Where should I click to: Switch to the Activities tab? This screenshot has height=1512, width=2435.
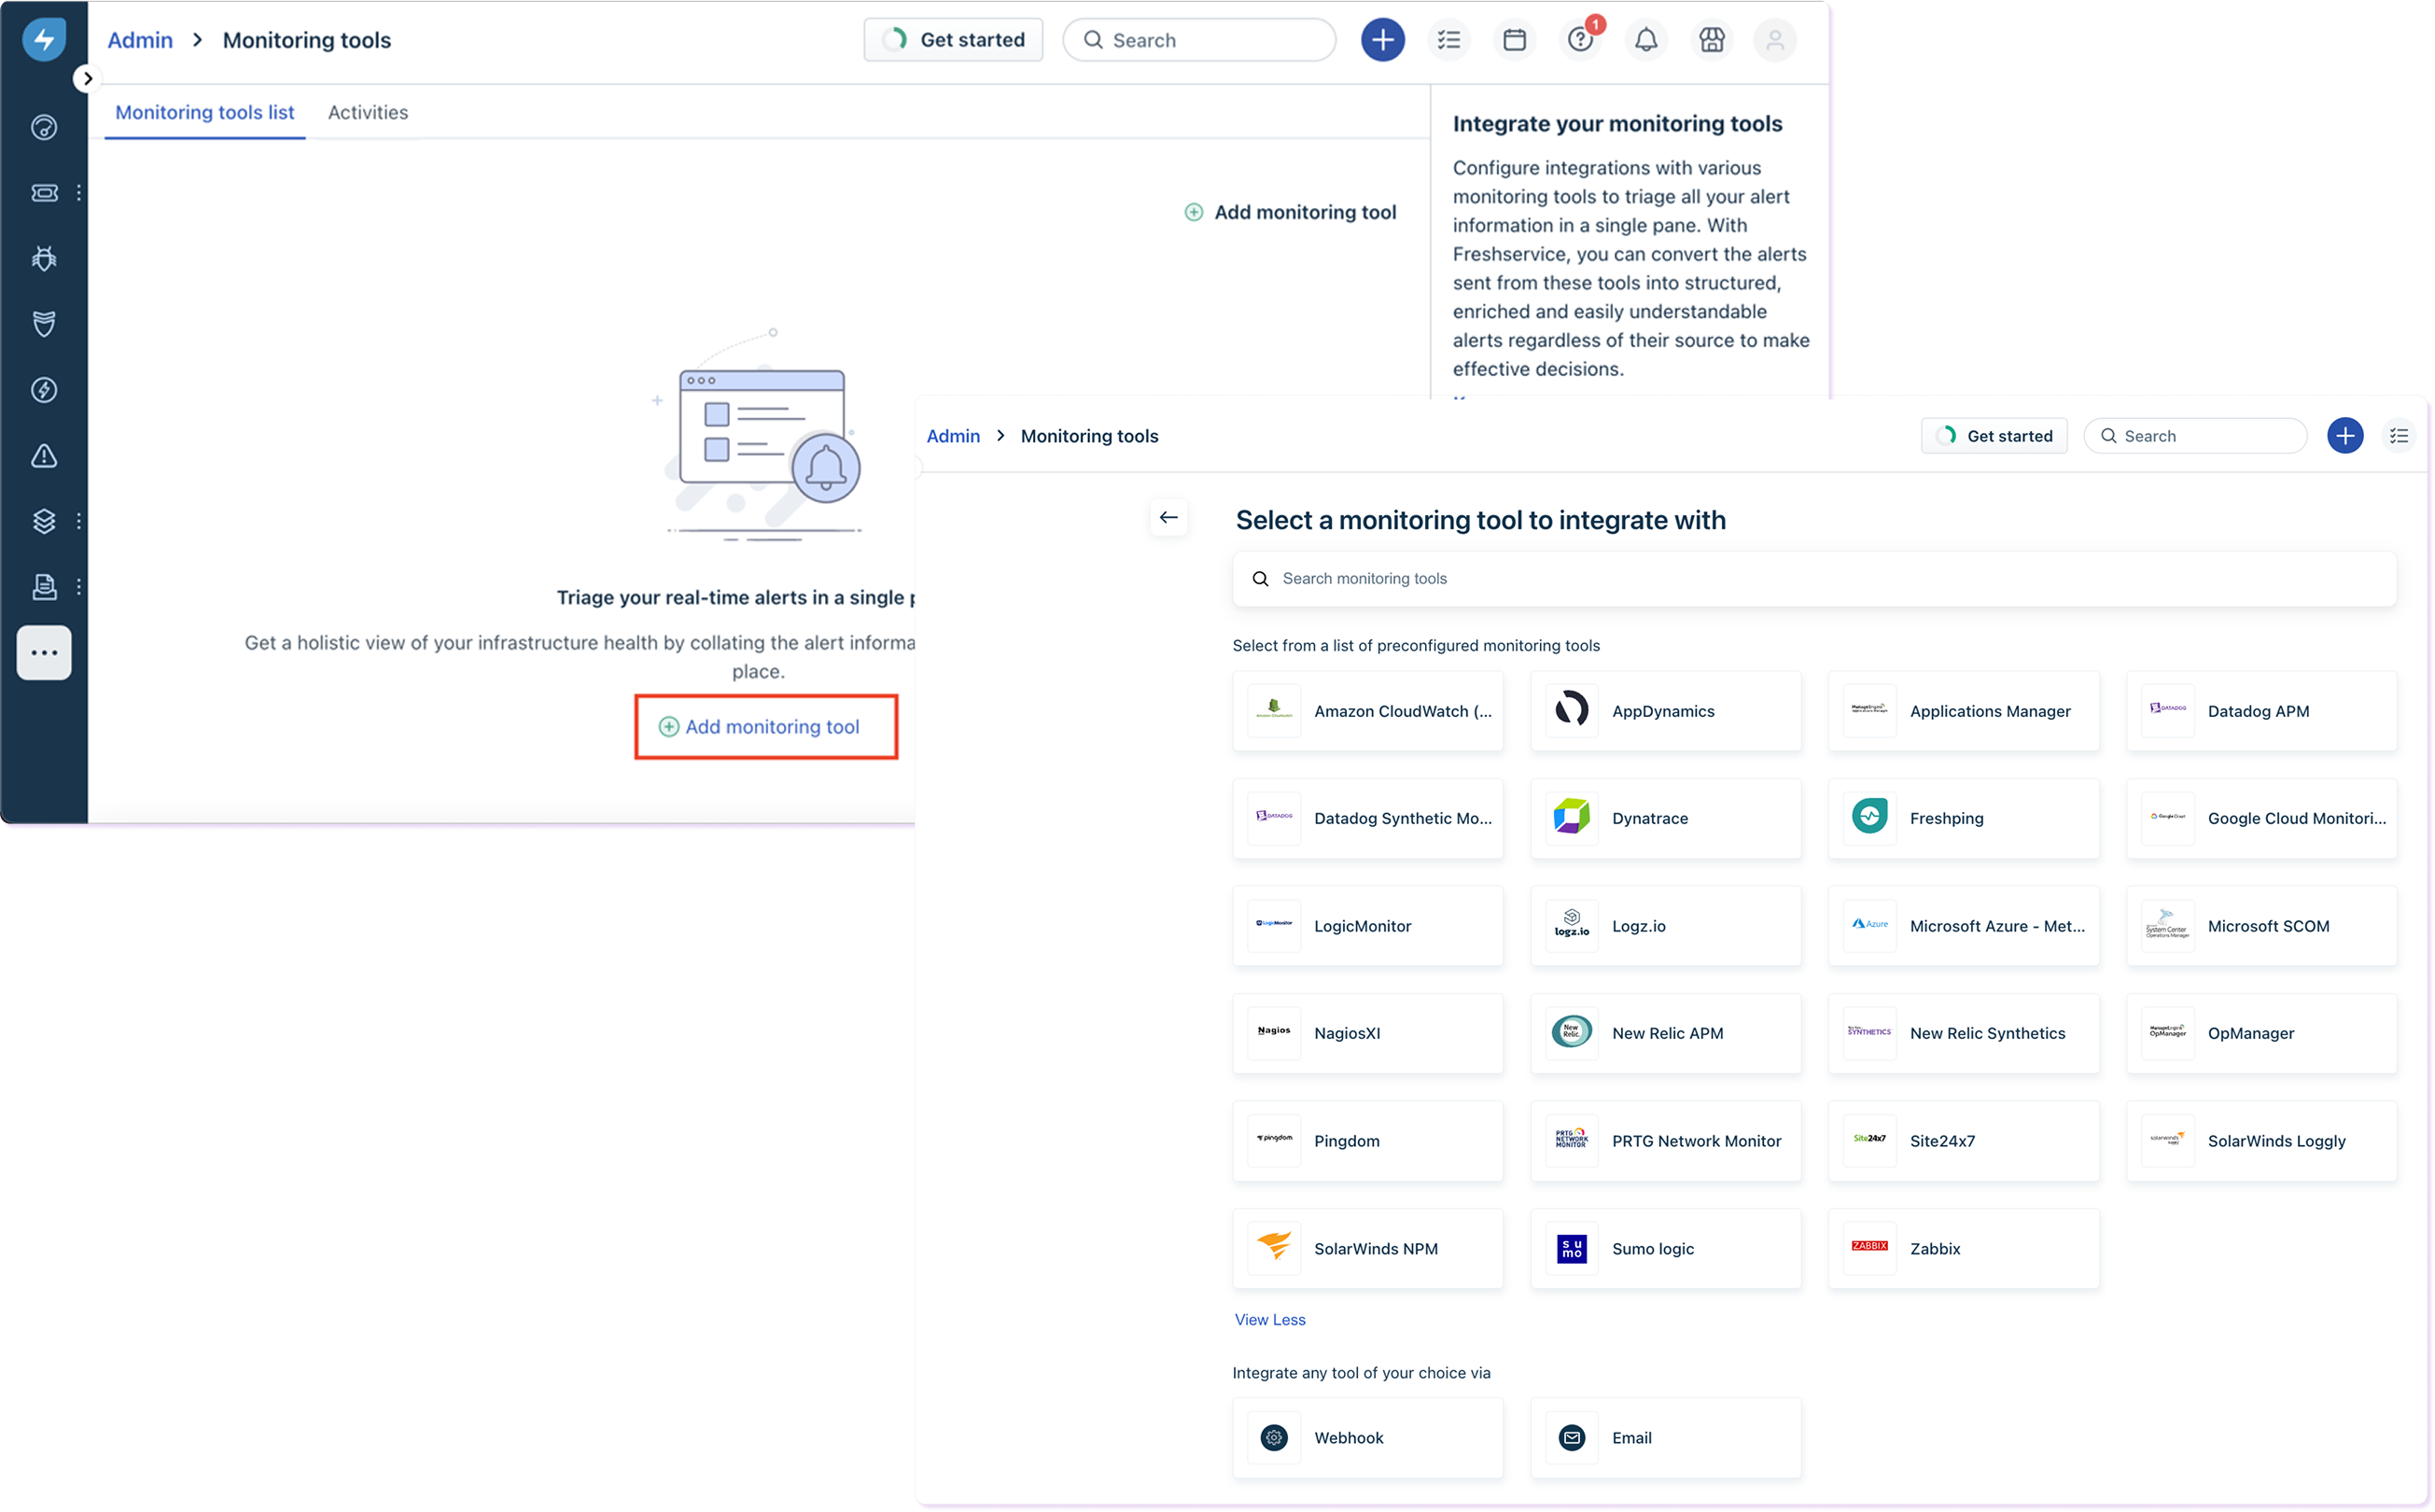click(x=368, y=112)
